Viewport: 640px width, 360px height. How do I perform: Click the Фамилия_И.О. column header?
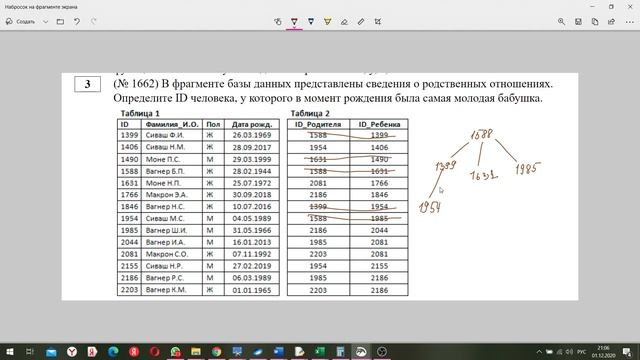pyautogui.click(x=172, y=124)
